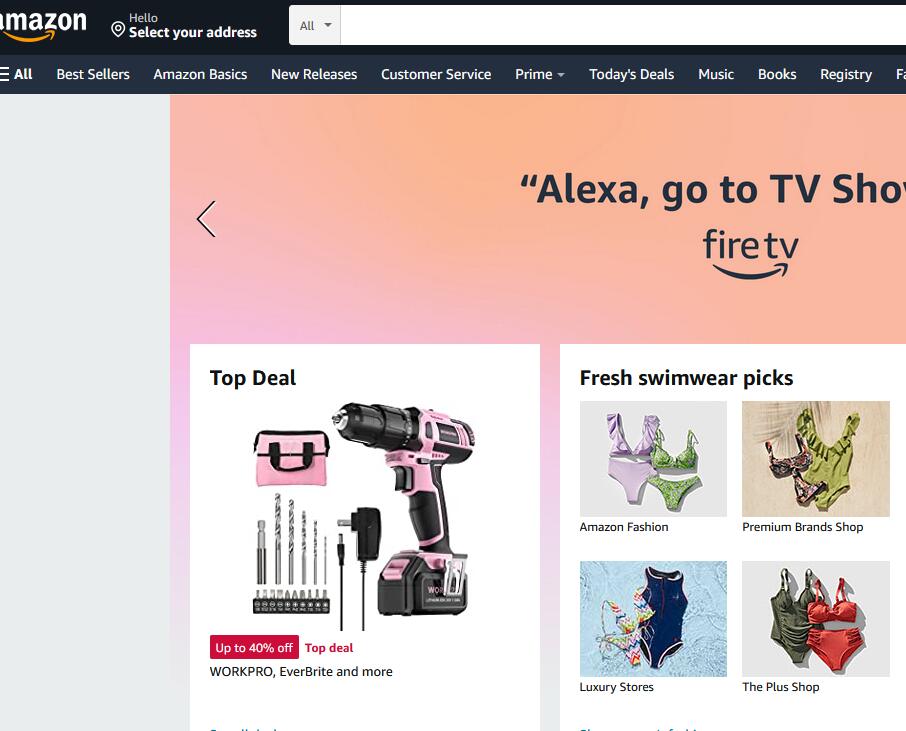Open the hamburger All menu
This screenshot has width=906, height=731.
click(x=16, y=74)
